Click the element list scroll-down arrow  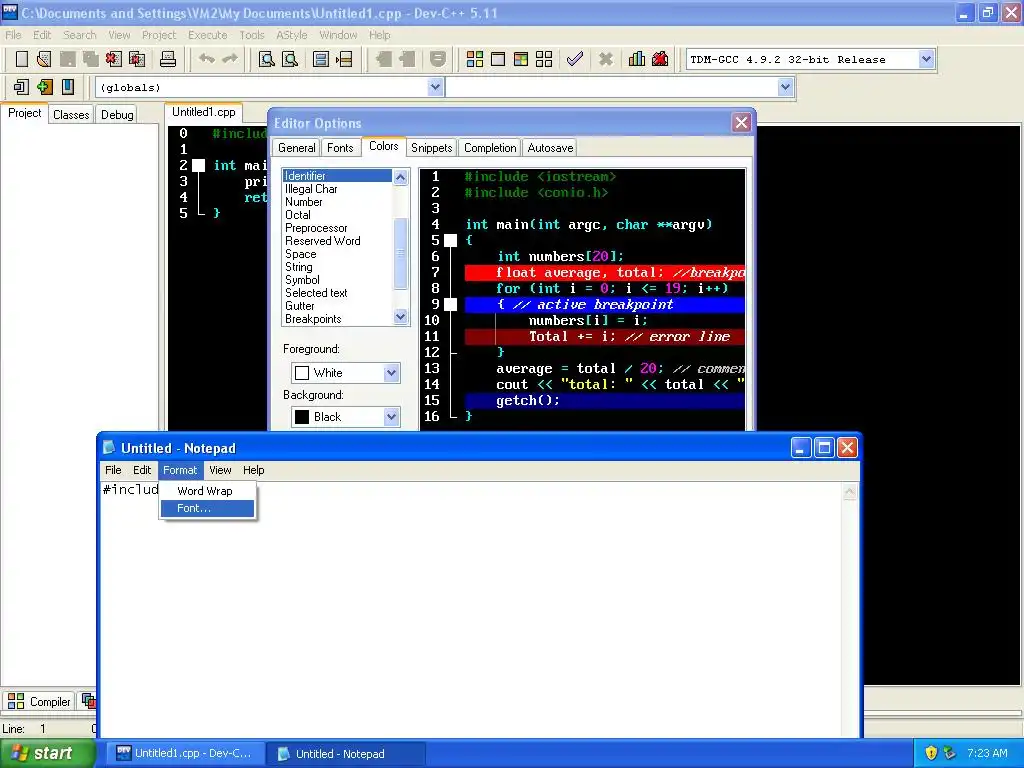point(400,317)
